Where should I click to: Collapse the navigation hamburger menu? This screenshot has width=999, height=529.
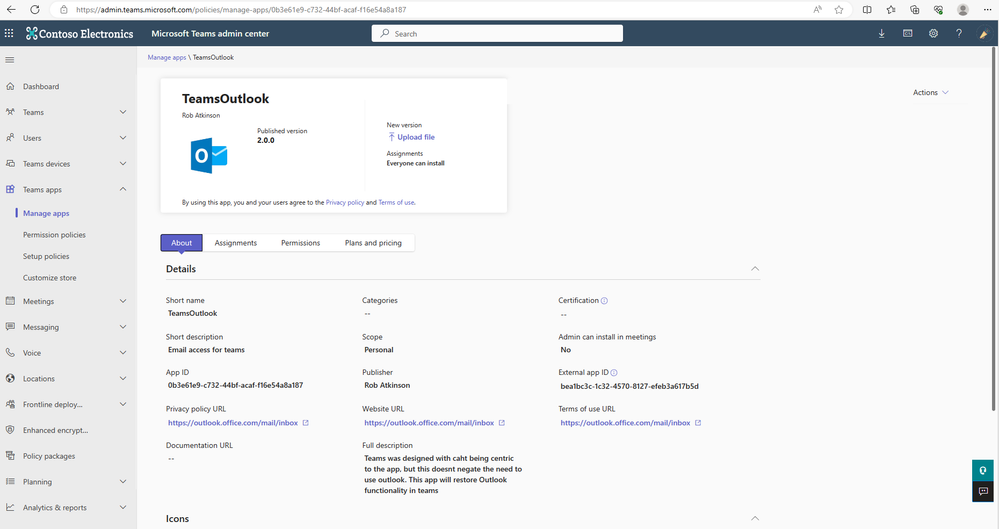[x=10, y=60]
